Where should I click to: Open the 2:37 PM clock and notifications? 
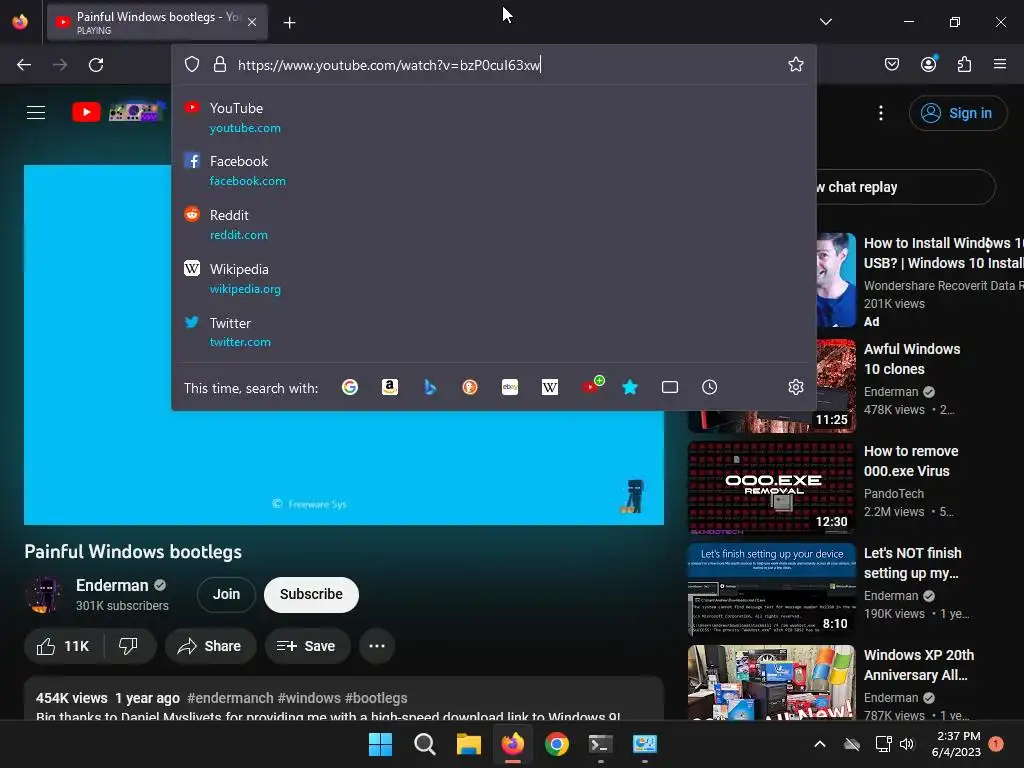956,744
